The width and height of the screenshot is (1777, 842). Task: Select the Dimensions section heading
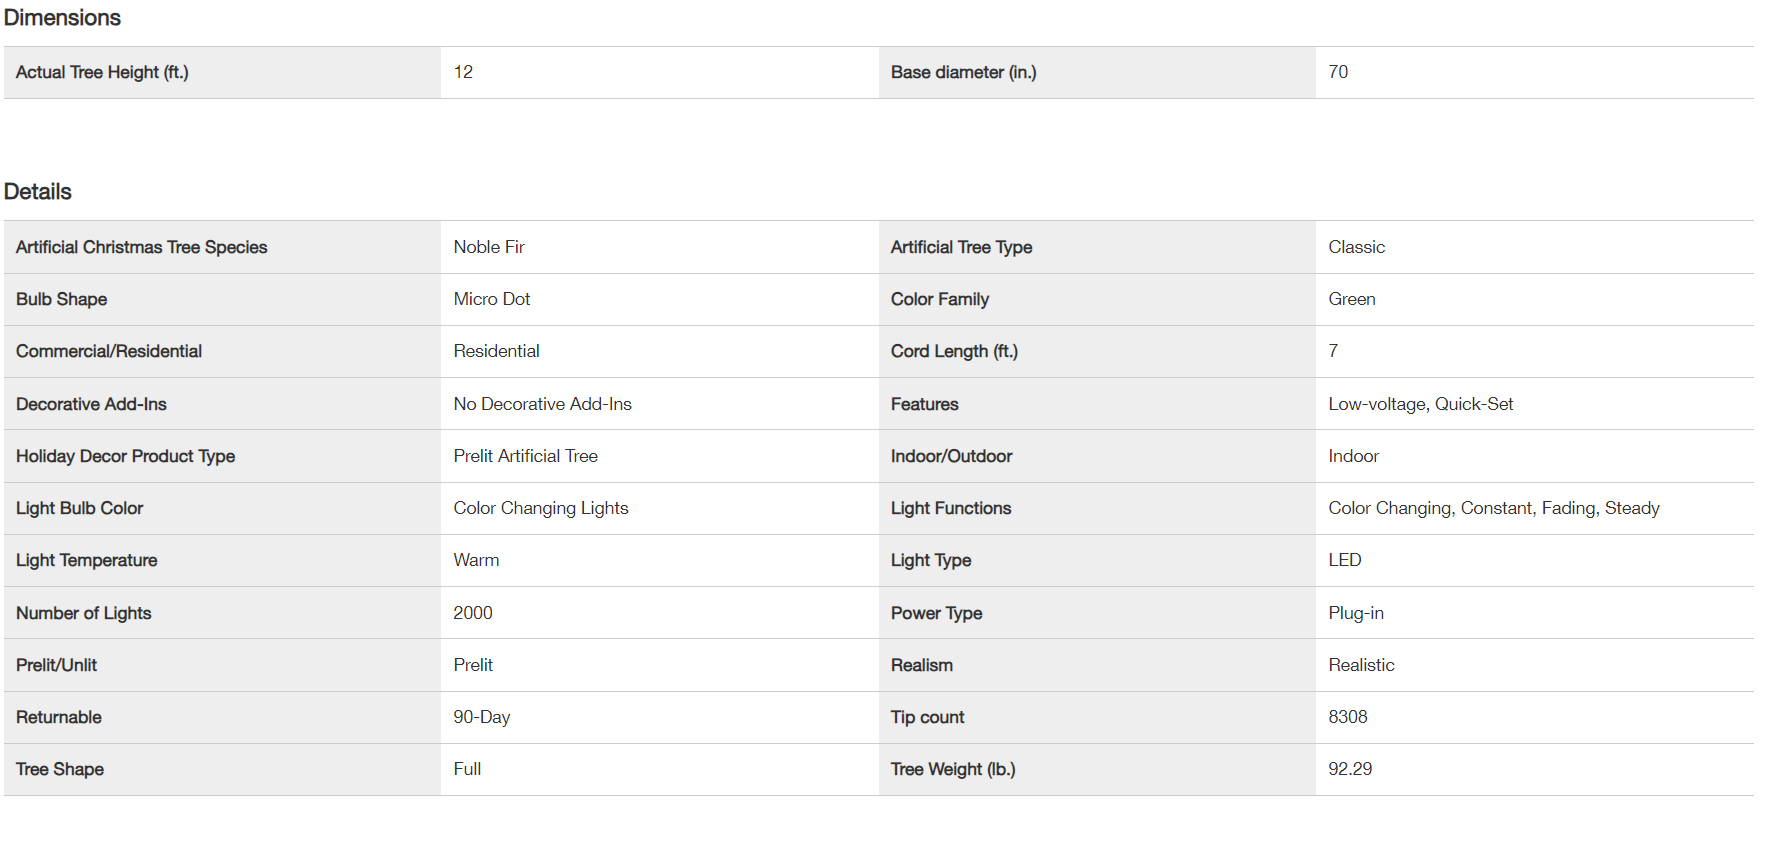pos(62,18)
